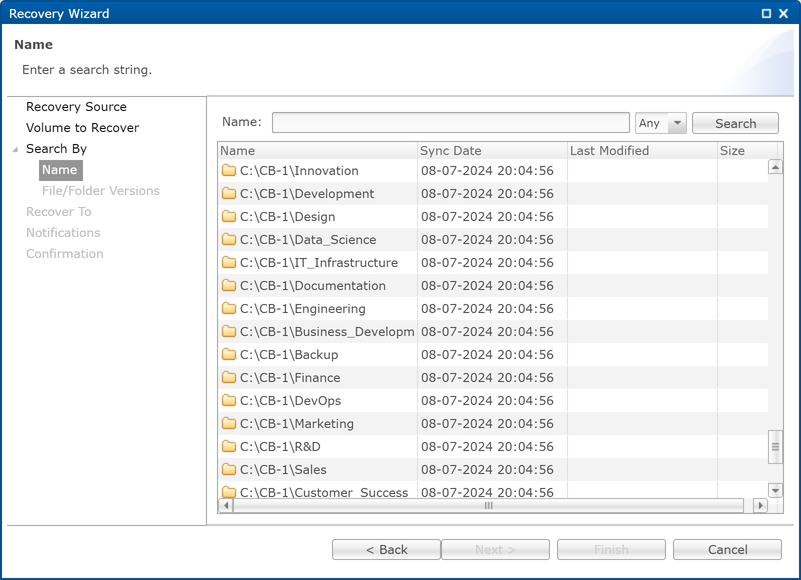Screen dimensions: 801x580
Task: Select the C:\CB-1\IT_Infrastructure folder name
Action: click(x=319, y=263)
